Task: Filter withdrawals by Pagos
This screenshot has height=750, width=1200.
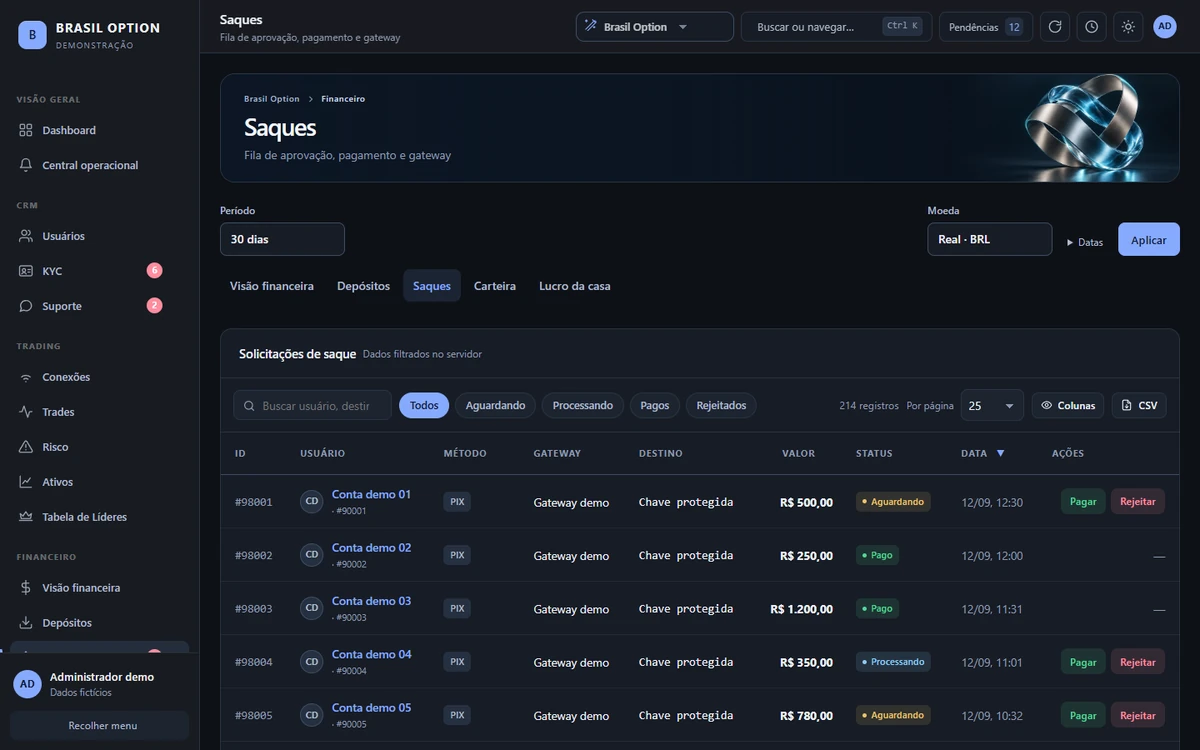Action: pyautogui.click(x=655, y=405)
